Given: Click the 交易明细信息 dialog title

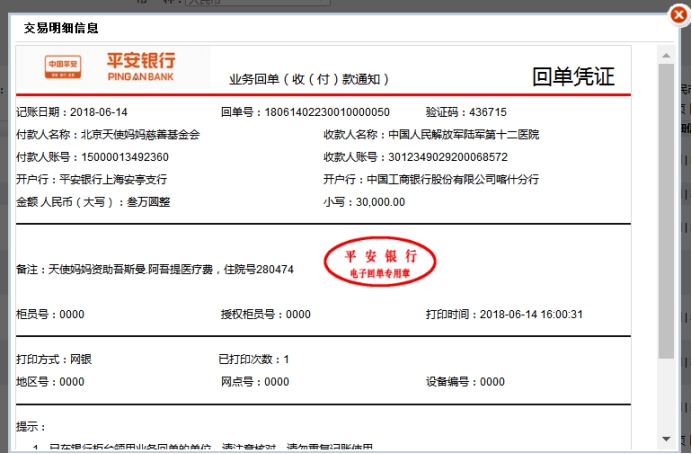Looking at the screenshot, I should 61,28.
